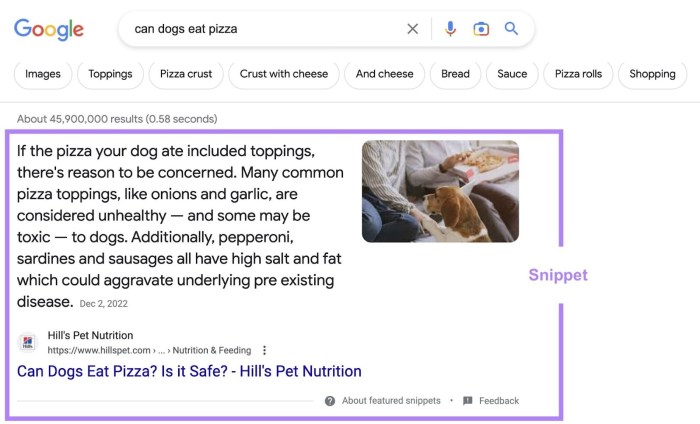Viewport: 700px width, 424px height.
Task: Click the search box with the query "can dogs eat pizza"
Action: pos(260,29)
